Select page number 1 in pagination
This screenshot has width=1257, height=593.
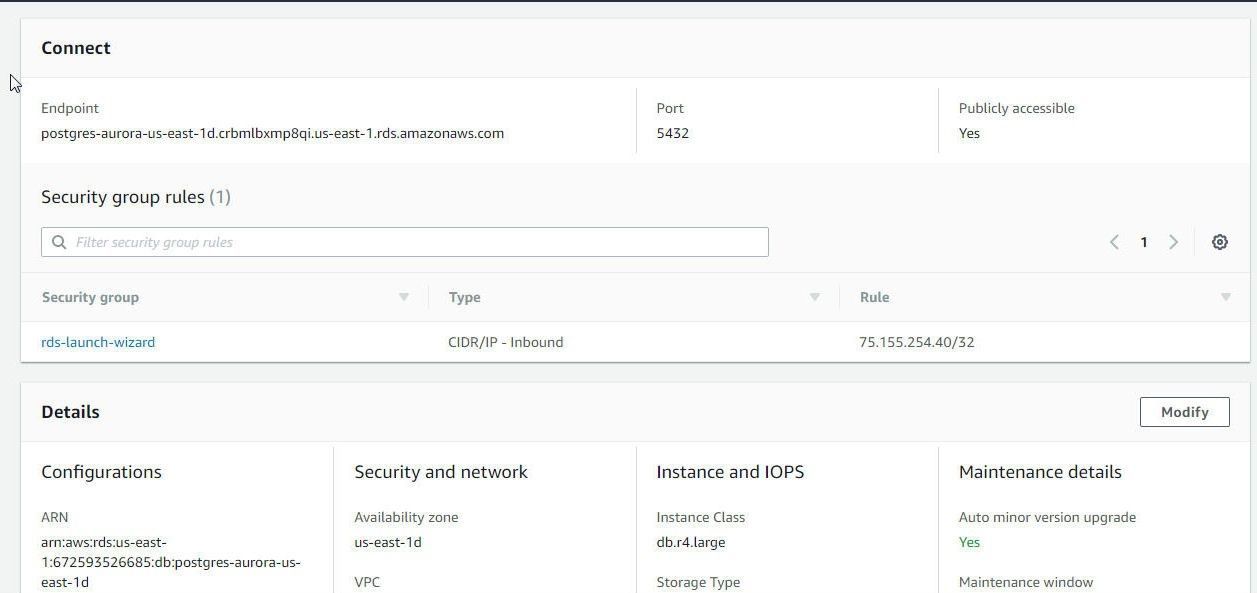point(1144,242)
